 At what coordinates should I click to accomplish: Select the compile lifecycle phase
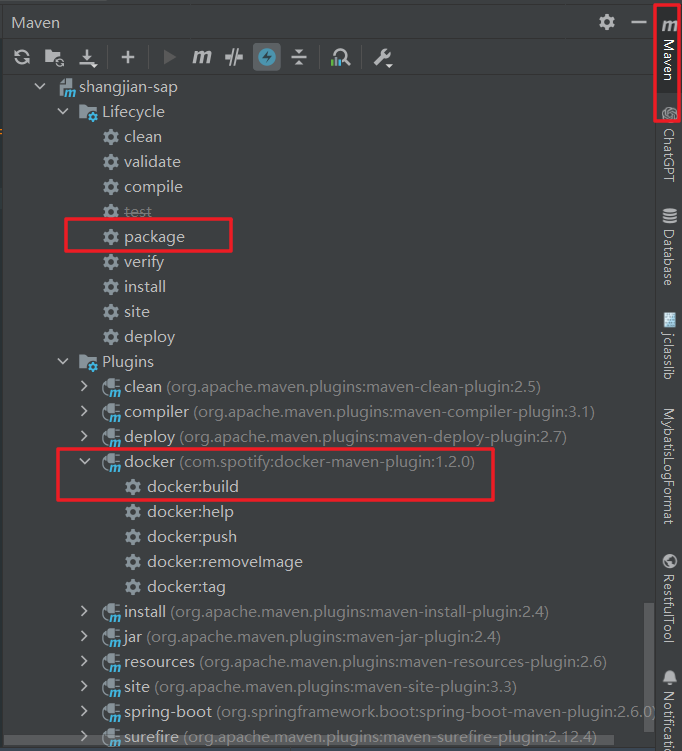click(153, 187)
